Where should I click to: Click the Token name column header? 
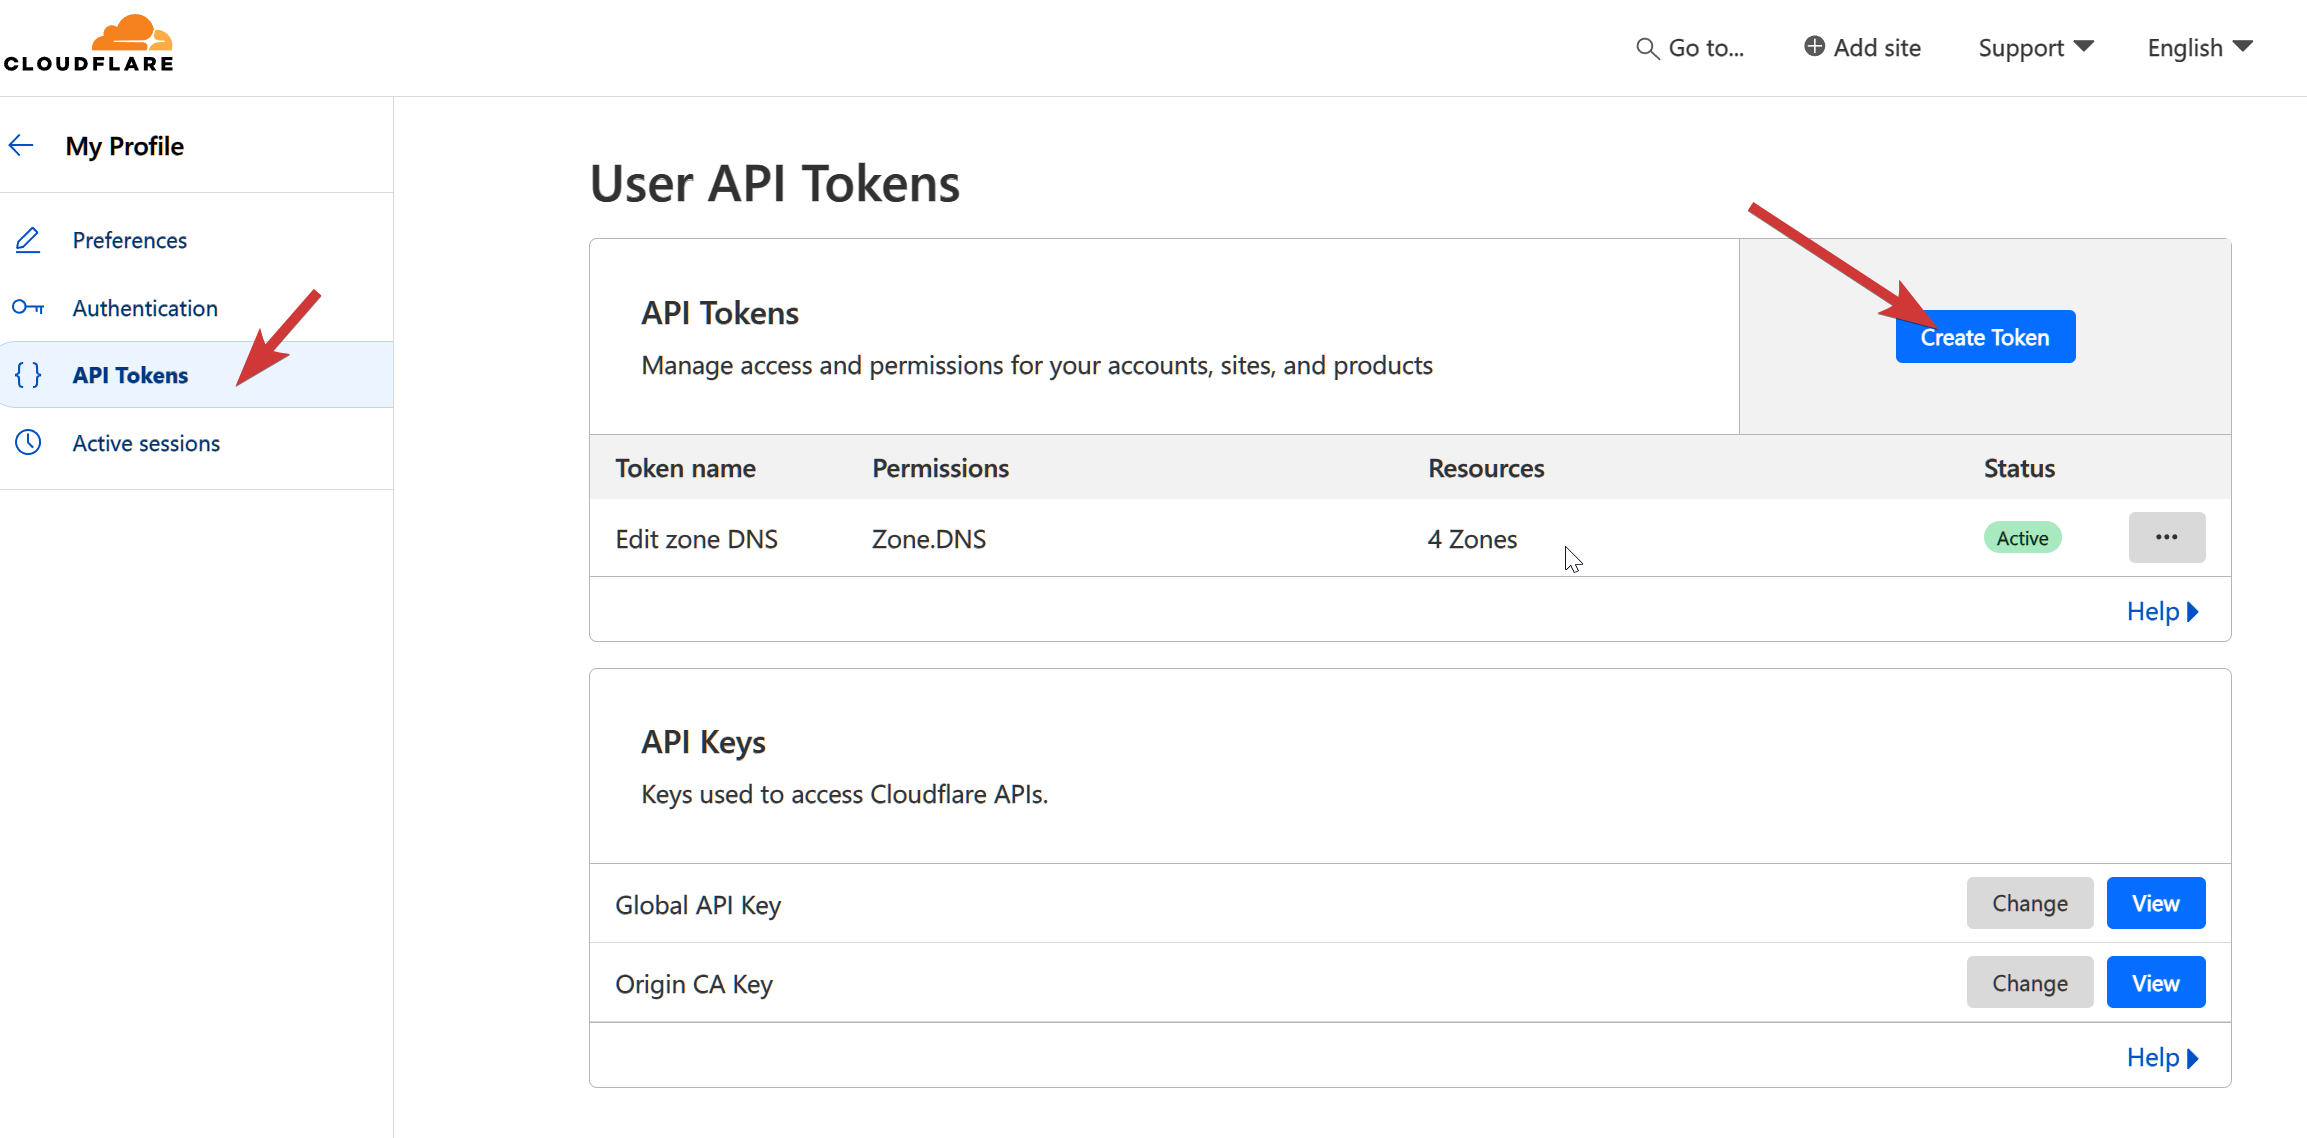(685, 468)
